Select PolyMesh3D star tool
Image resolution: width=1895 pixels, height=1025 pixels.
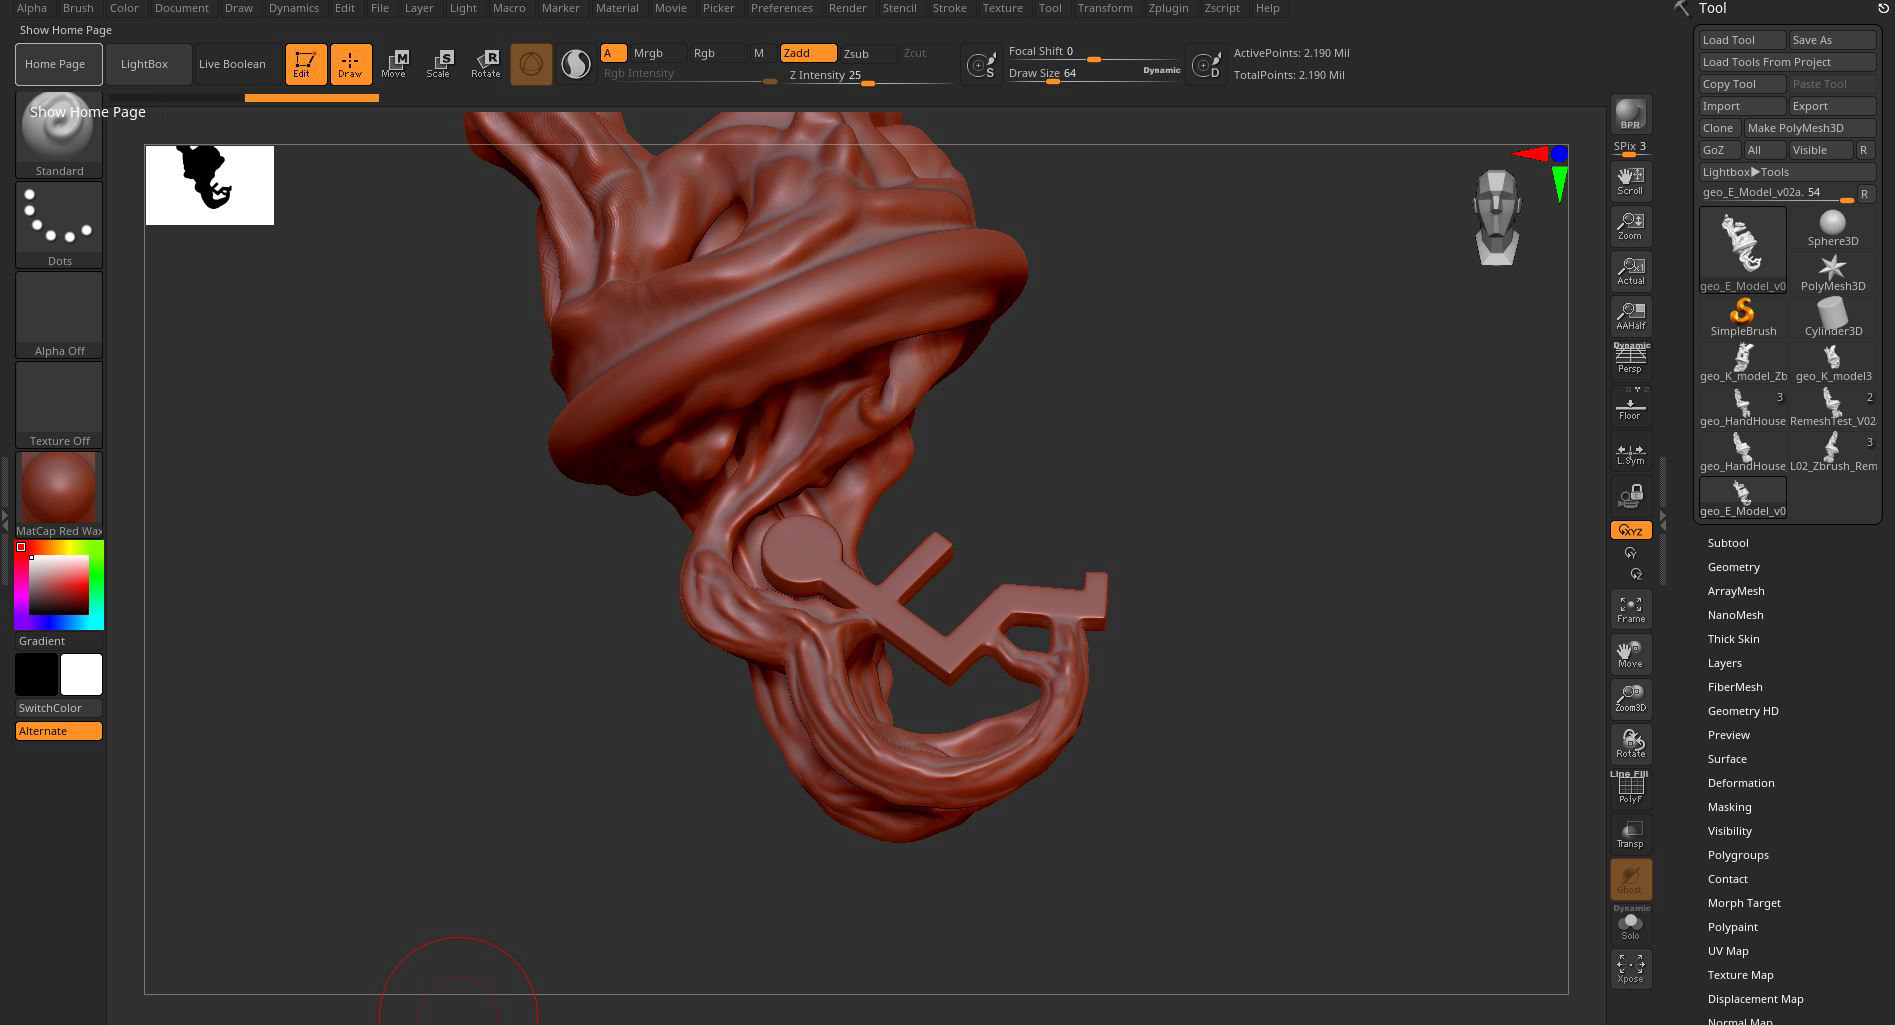(x=1832, y=273)
